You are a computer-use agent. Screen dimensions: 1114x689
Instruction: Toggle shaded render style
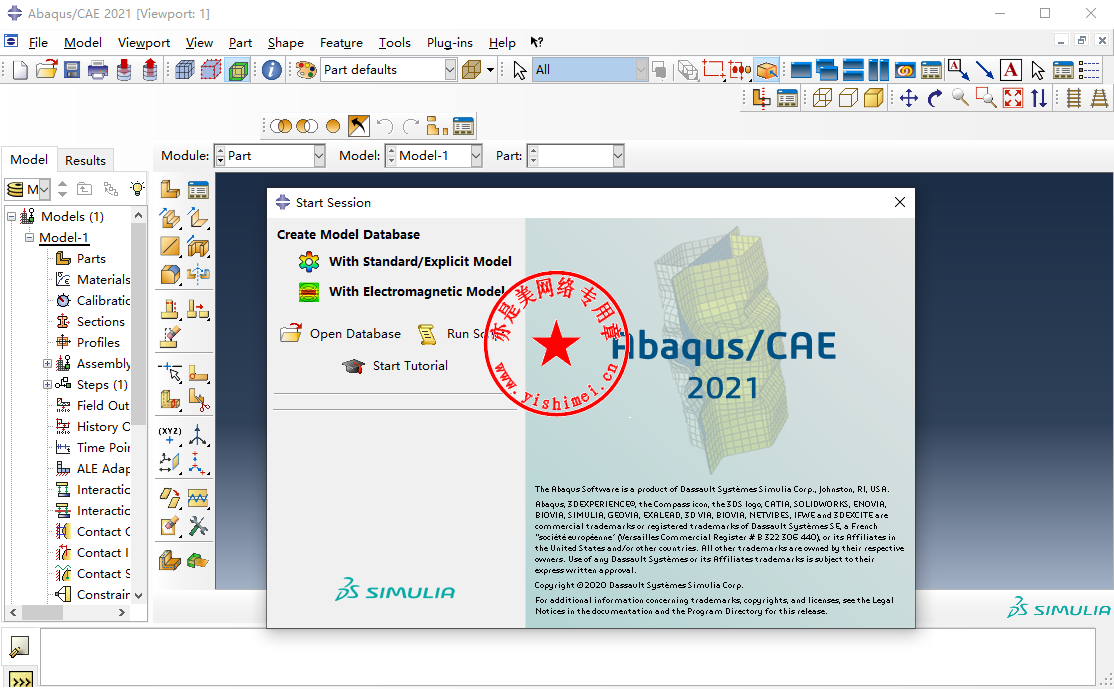coord(874,98)
